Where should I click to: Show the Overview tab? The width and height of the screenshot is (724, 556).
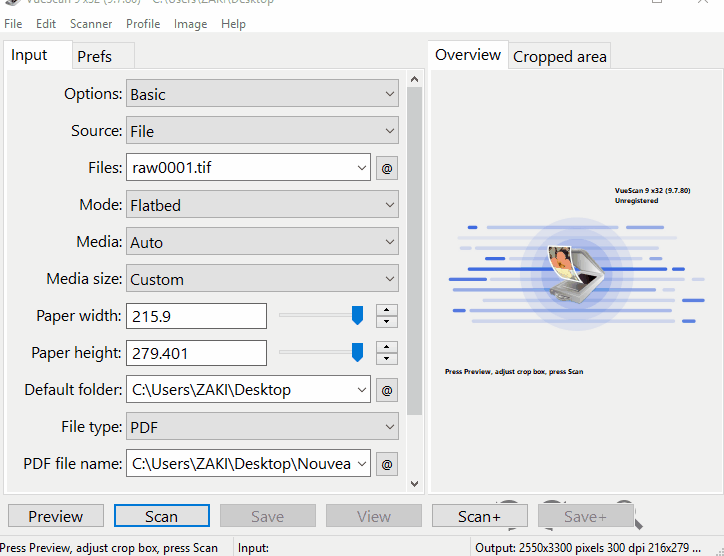[x=468, y=55]
